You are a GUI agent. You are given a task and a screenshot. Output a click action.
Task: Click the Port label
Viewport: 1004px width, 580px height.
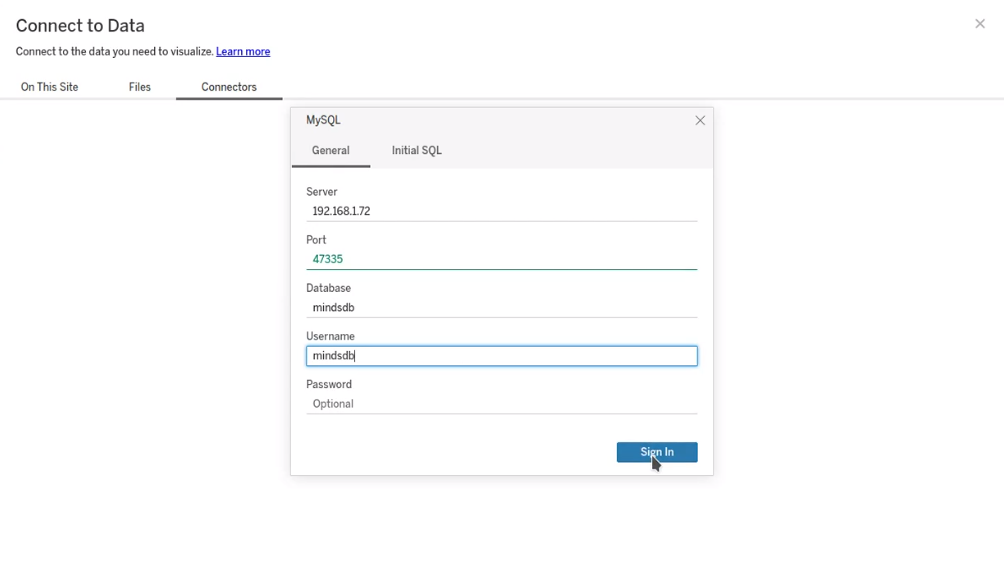pos(316,240)
